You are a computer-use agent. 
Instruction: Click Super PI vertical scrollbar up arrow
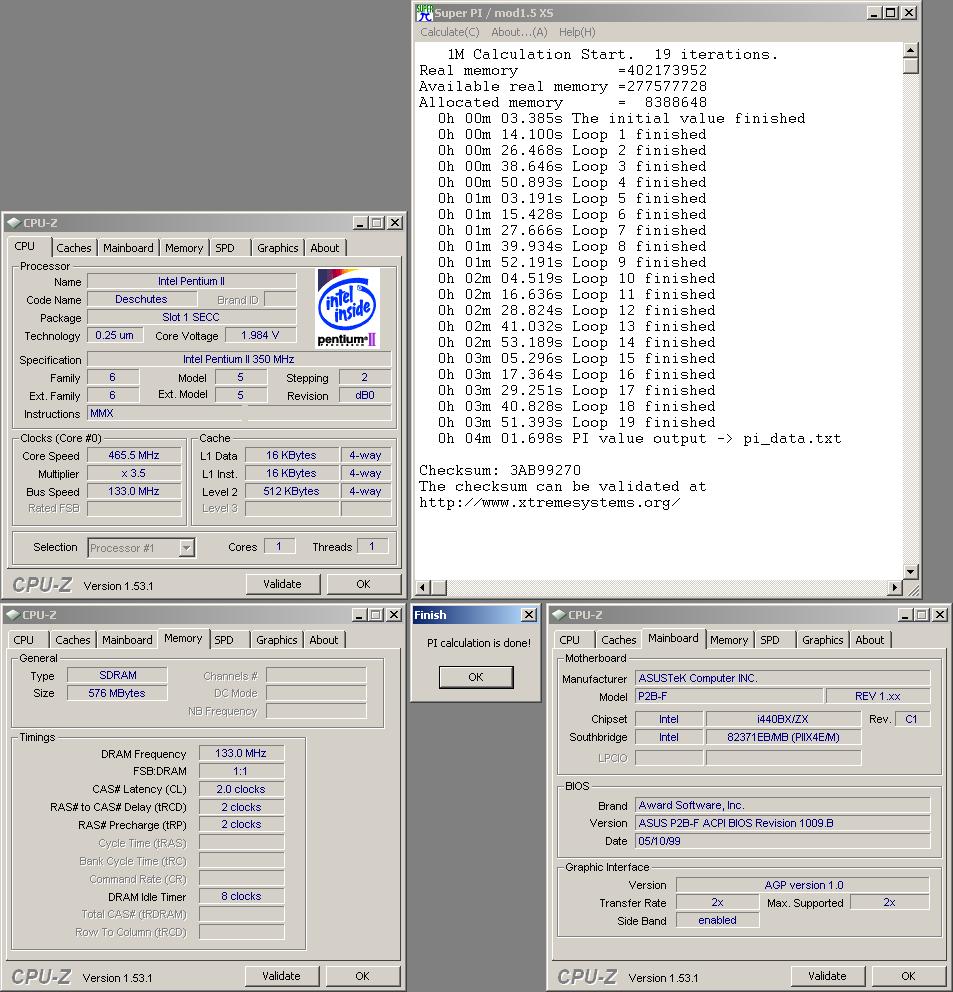[x=911, y=50]
